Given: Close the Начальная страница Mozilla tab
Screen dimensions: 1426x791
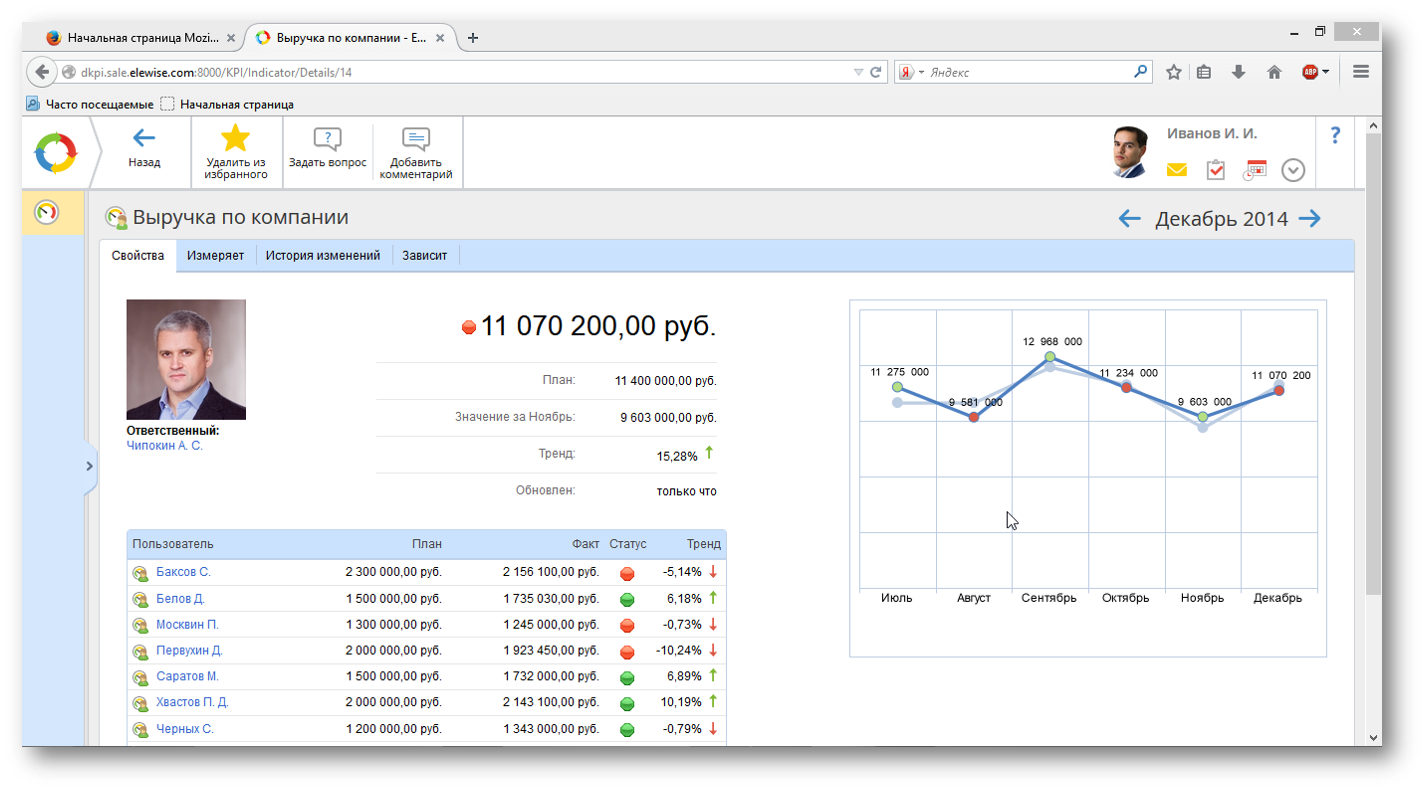Looking at the screenshot, I should click(231, 38).
